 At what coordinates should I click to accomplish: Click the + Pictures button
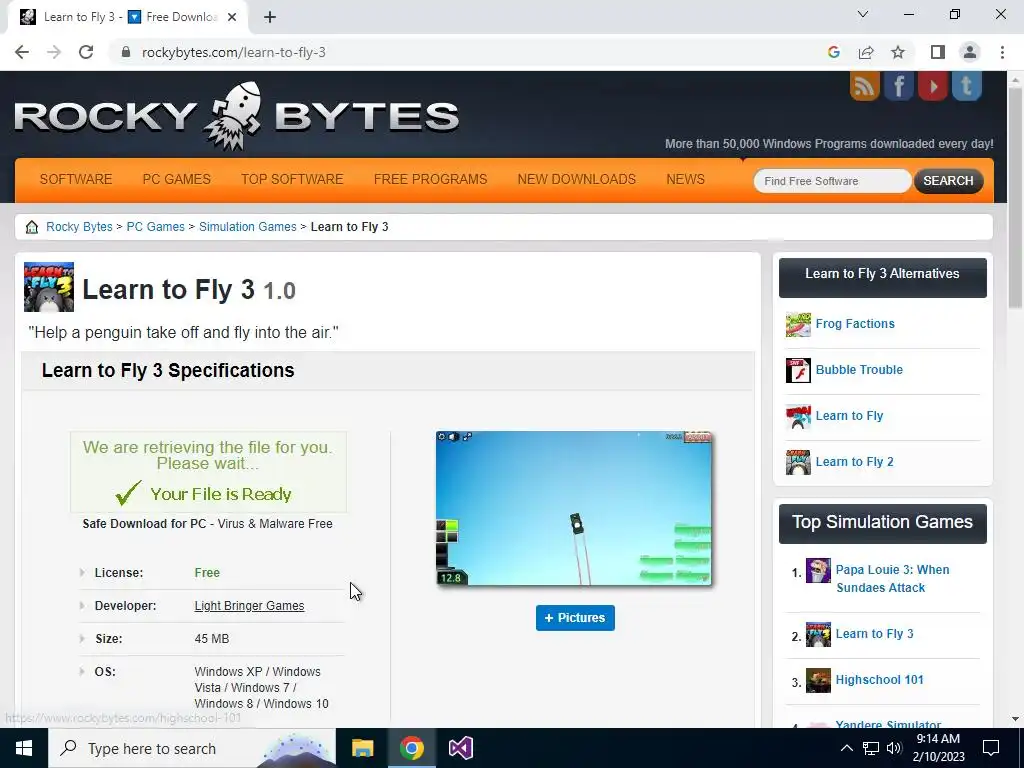pyautogui.click(x=575, y=618)
